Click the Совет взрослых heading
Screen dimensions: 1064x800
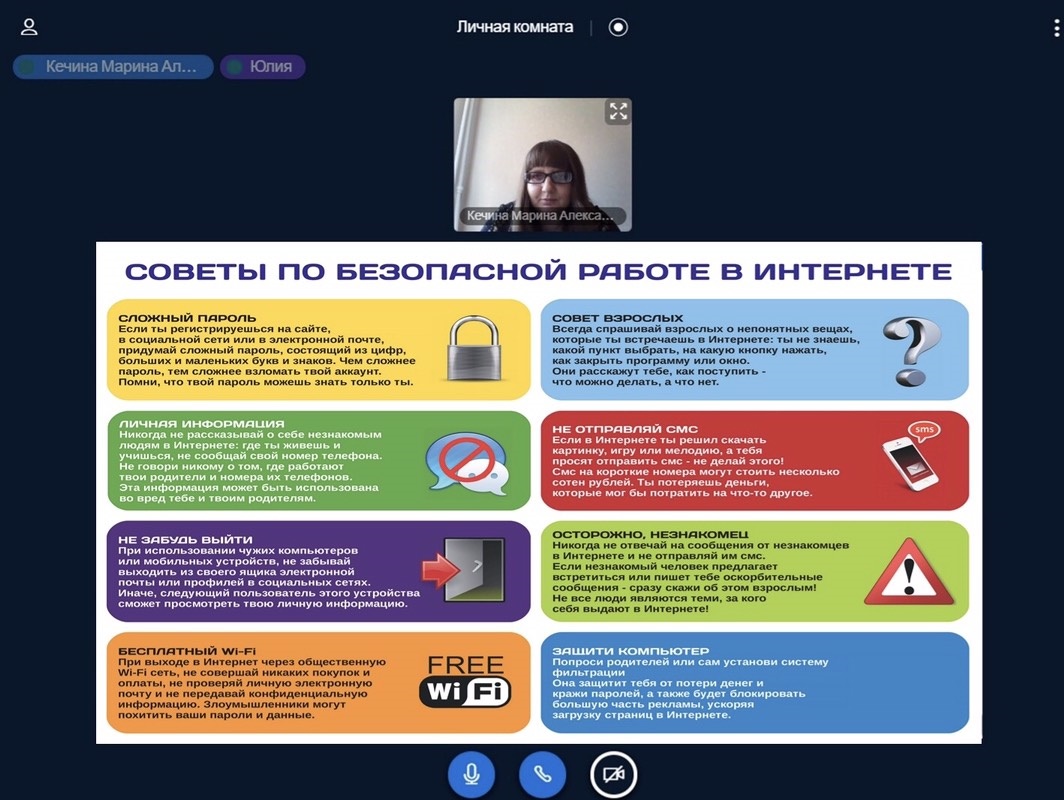618,318
